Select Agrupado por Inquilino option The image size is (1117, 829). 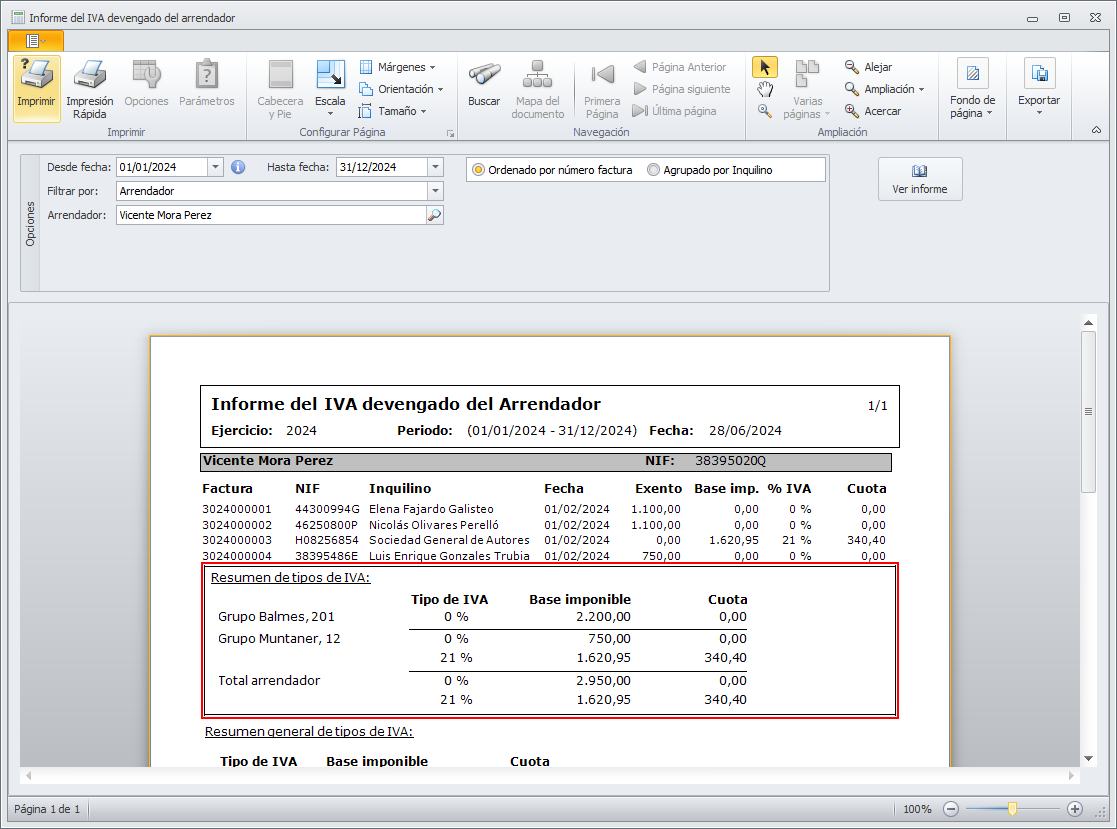click(x=654, y=170)
